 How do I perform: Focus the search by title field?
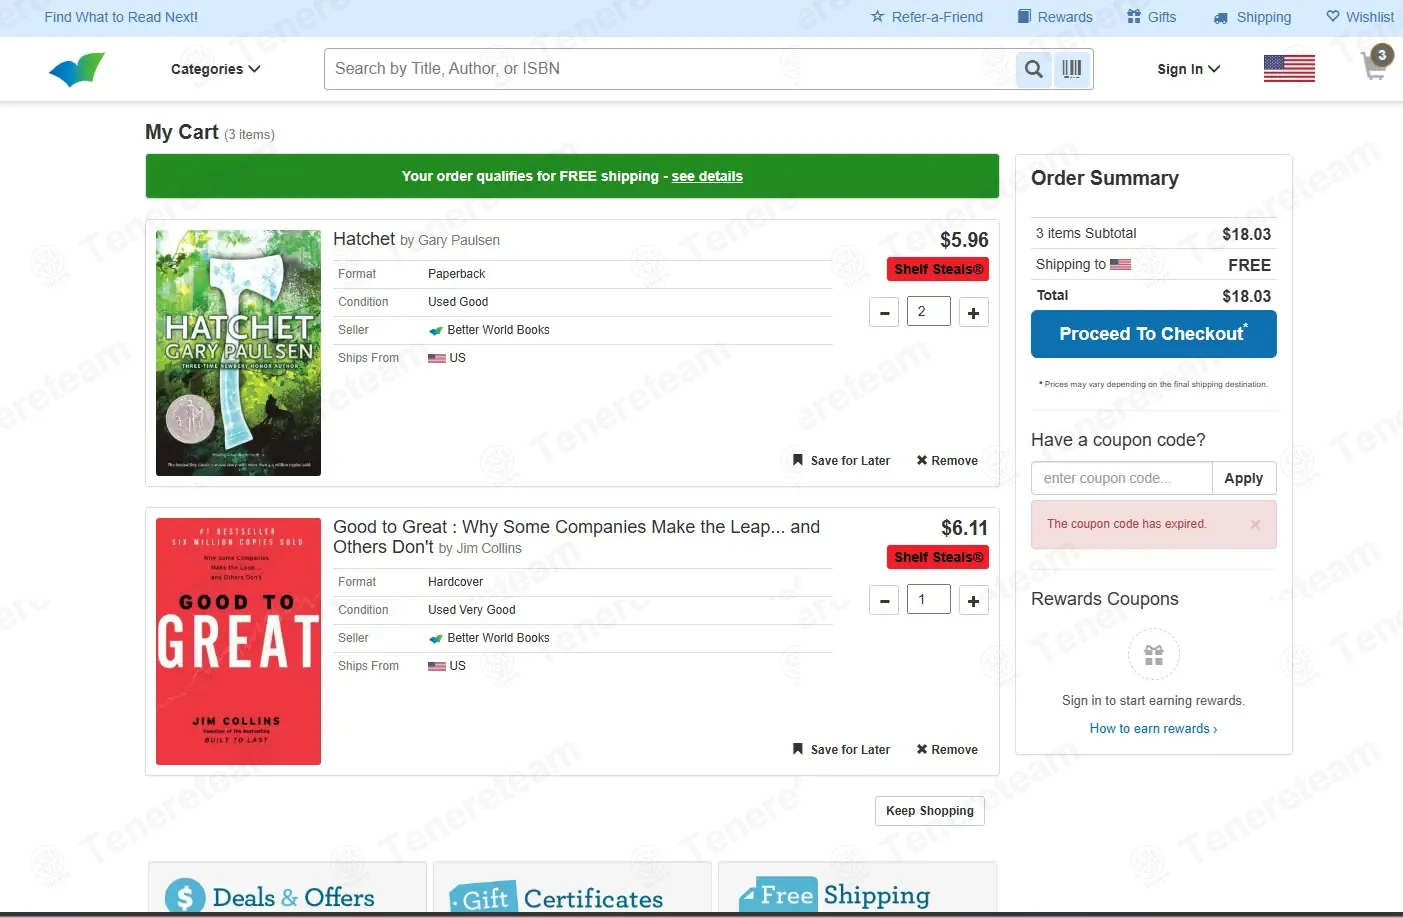tap(670, 69)
